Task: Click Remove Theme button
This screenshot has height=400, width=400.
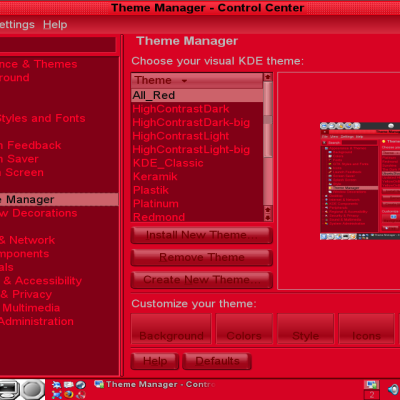Action: pos(202,258)
